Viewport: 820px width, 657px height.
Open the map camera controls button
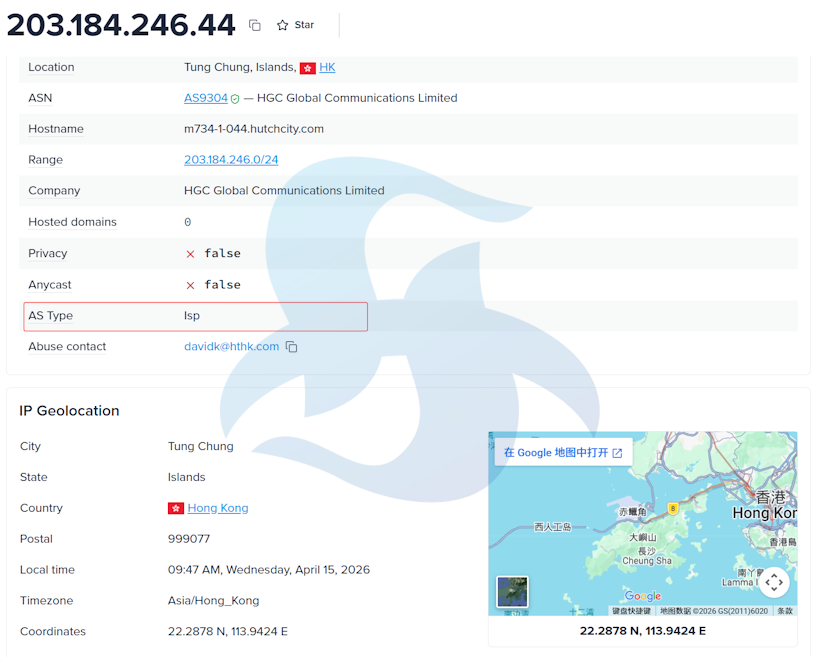[x=774, y=582]
